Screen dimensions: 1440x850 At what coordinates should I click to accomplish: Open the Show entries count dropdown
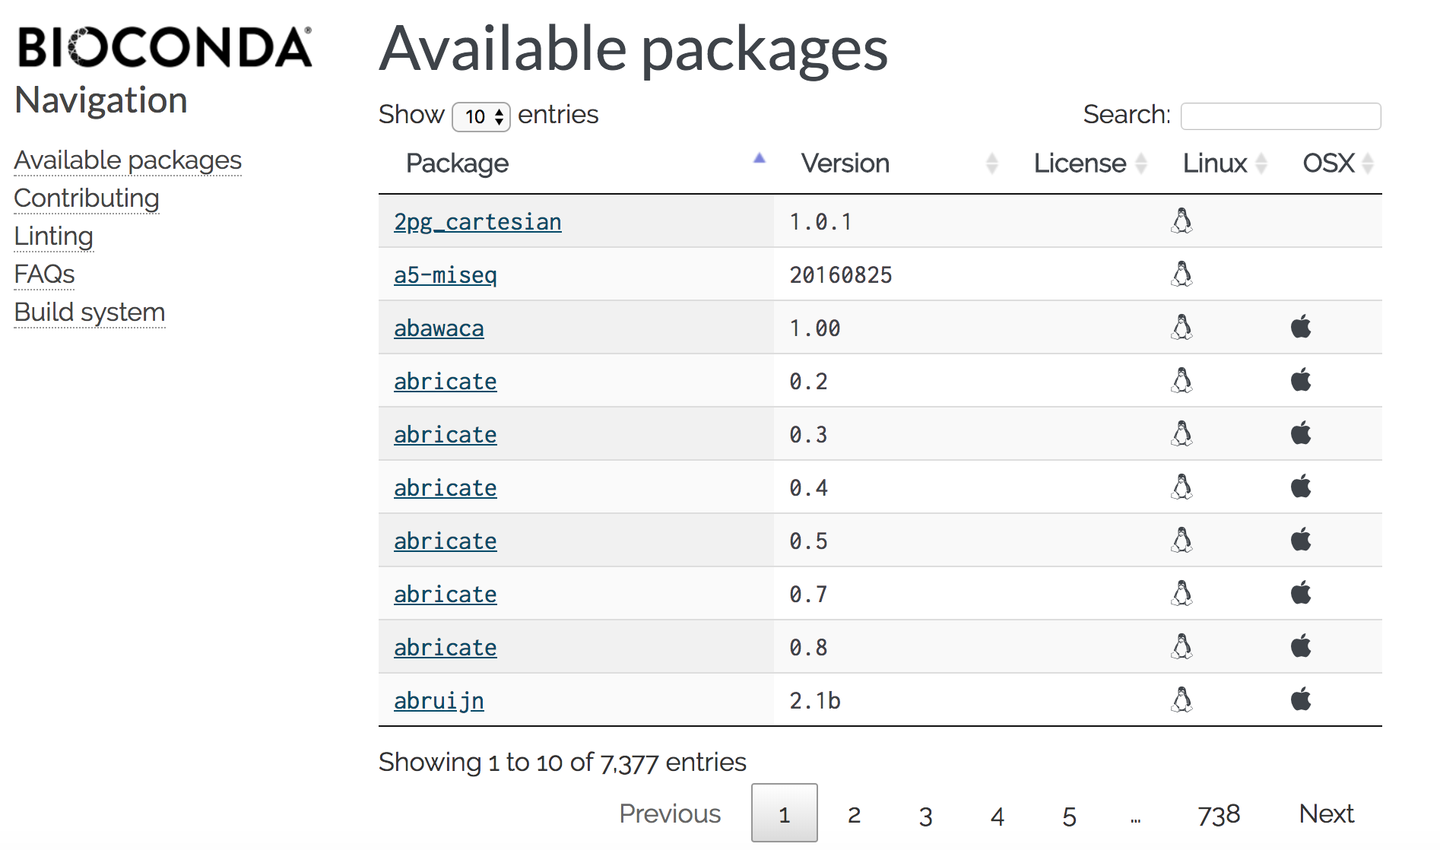click(481, 117)
